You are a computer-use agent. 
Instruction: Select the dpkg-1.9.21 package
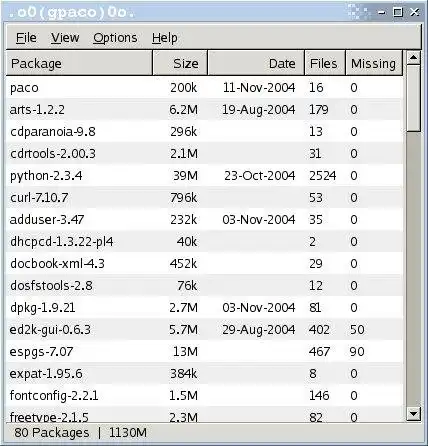(x=204, y=307)
